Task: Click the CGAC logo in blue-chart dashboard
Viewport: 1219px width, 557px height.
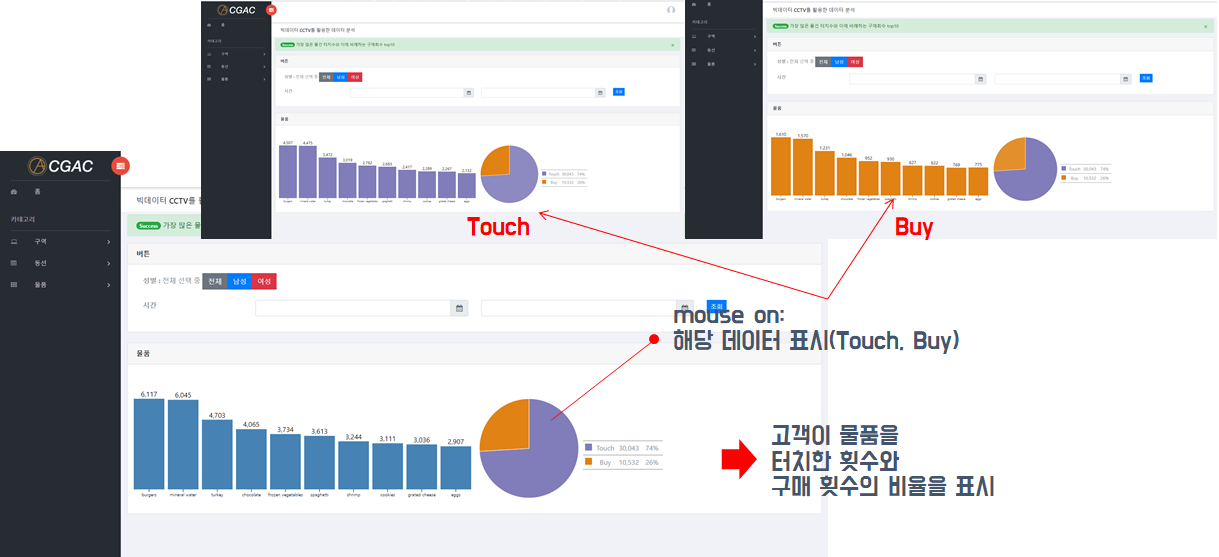Action: point(60,165)
